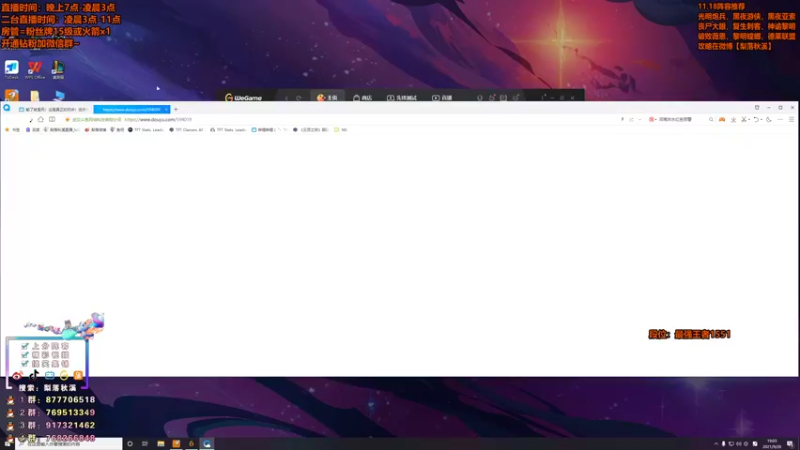Close the active douyu.com tab
Image resolution: width=800 pixels, height=450 pixels.
point(166,109)
